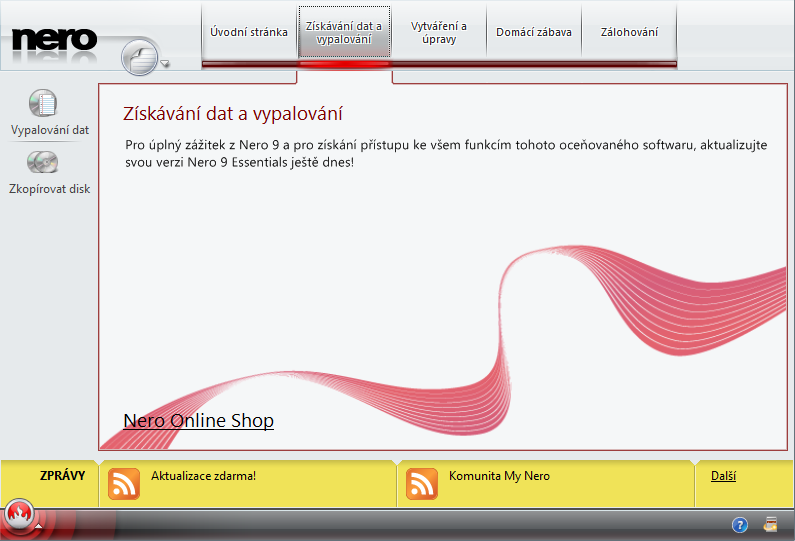Screen dimensions: 795x541
Task: Open the Vypalování dat disc icon
Action: tap(43, 103)
